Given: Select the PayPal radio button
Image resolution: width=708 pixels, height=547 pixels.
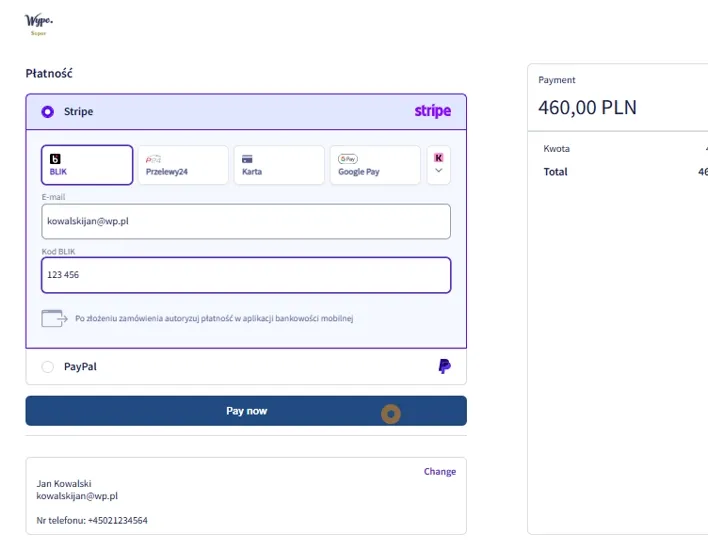Looking at the screenshot, I should (47, 367).
